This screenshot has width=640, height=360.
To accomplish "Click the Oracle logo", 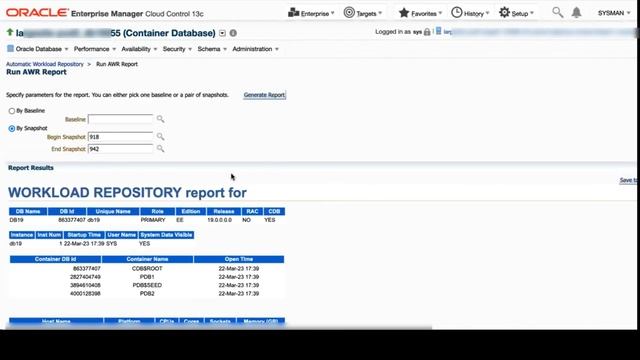I will (37, 13).
